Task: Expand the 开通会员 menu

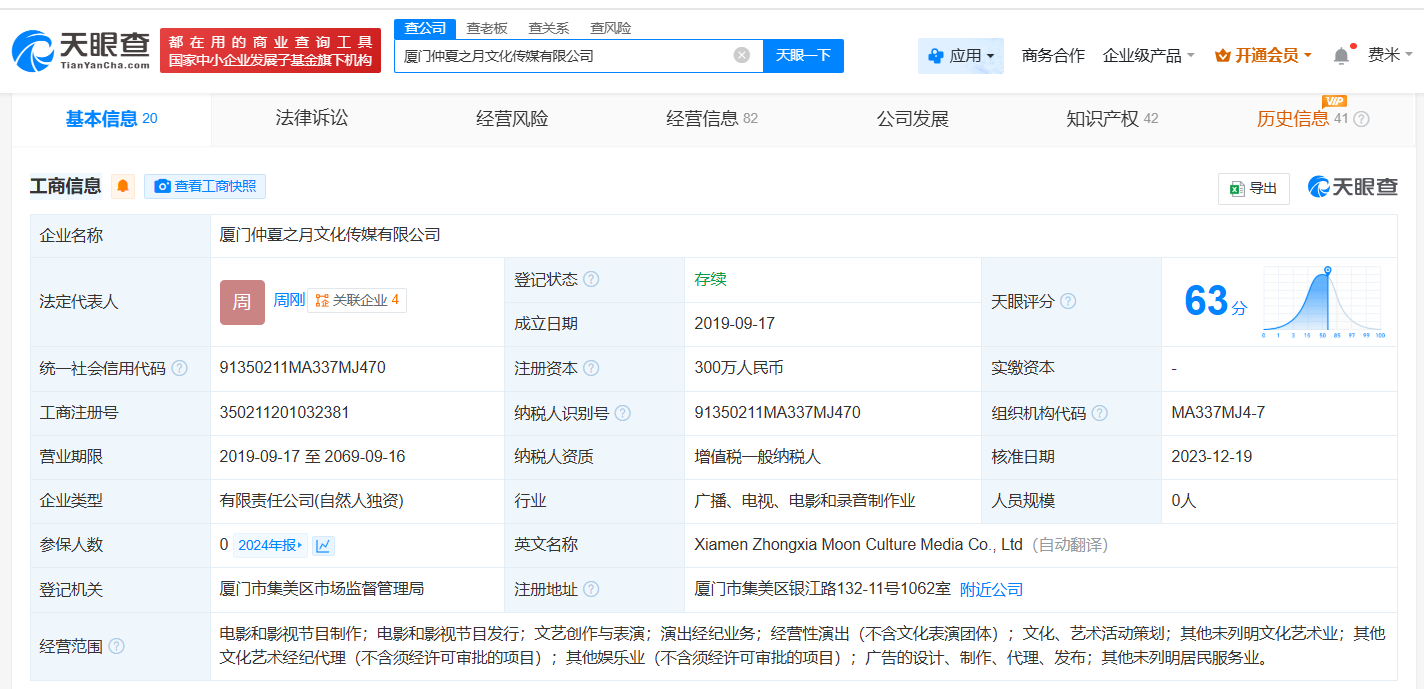Action: pos(1263,56)
